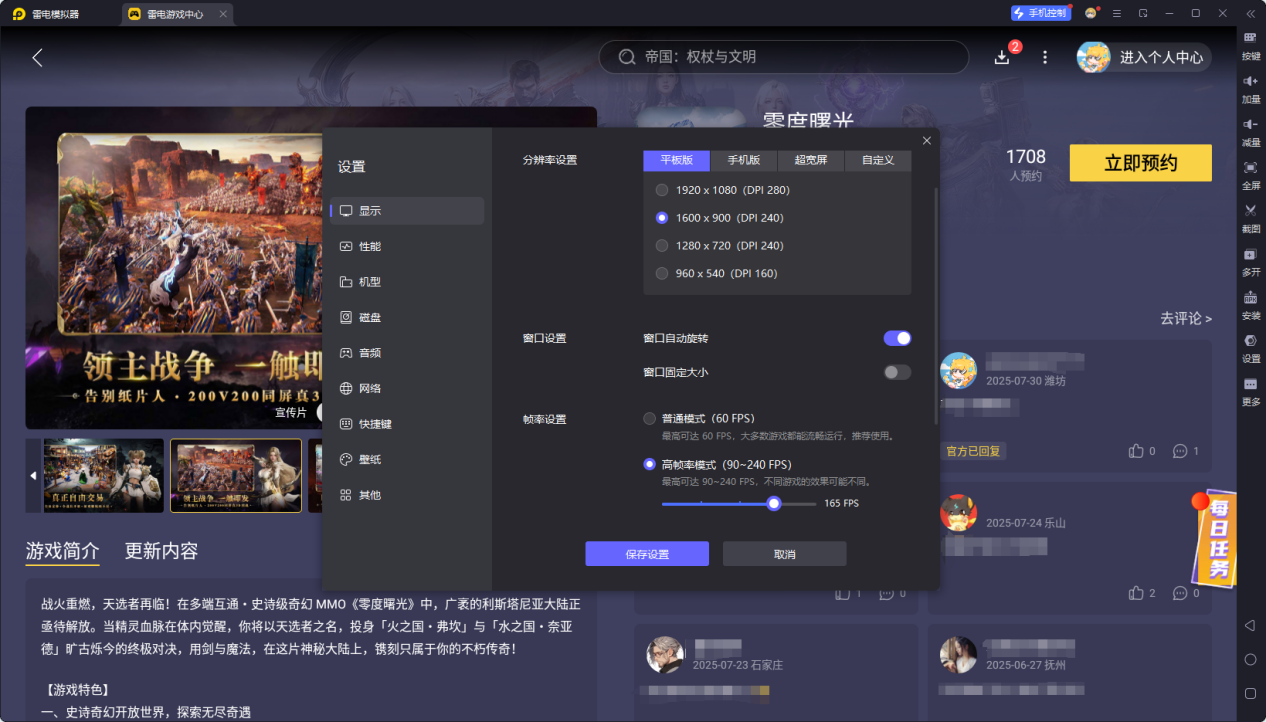The height and width of the screenshot is (722, 1266).
Task: Switch to 自定义 resolution tab
Action: coord(878,161)
